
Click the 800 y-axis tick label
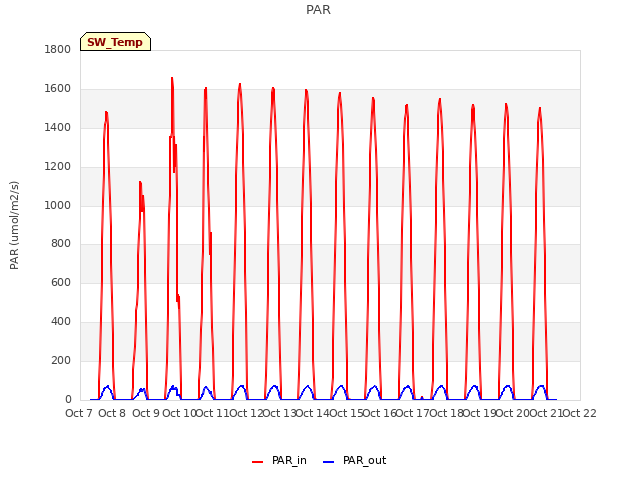click(x=61, y=244)
